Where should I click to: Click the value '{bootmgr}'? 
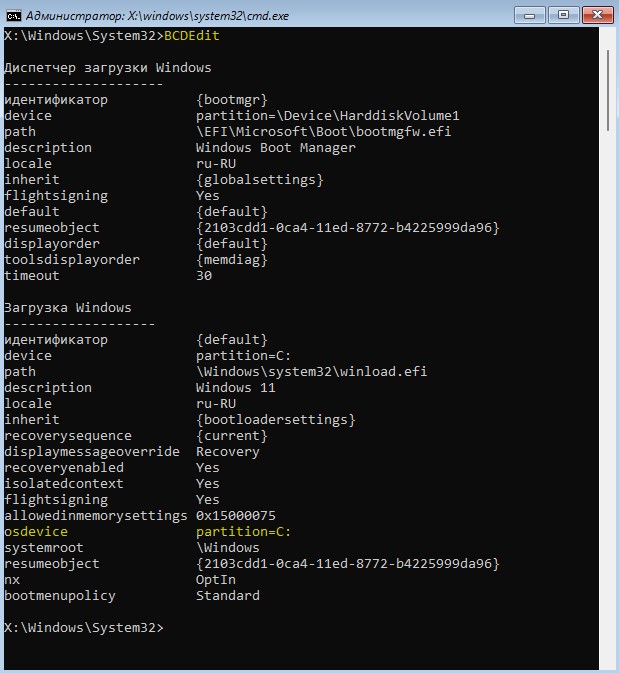tap(232, 100)
